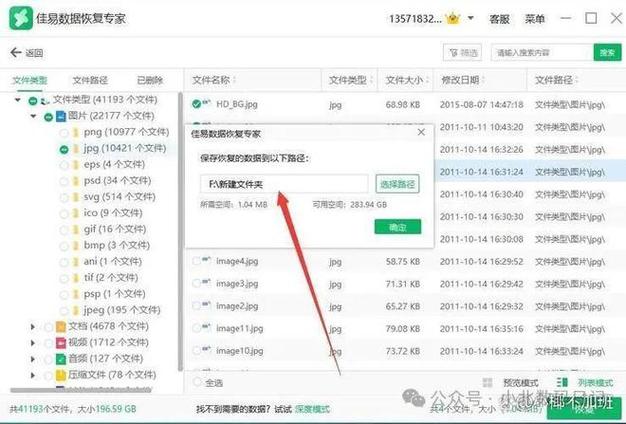This screenshot has width=626, height=424.
Task: Sort by the 修改日期 column header
Action: coord(463,80)
